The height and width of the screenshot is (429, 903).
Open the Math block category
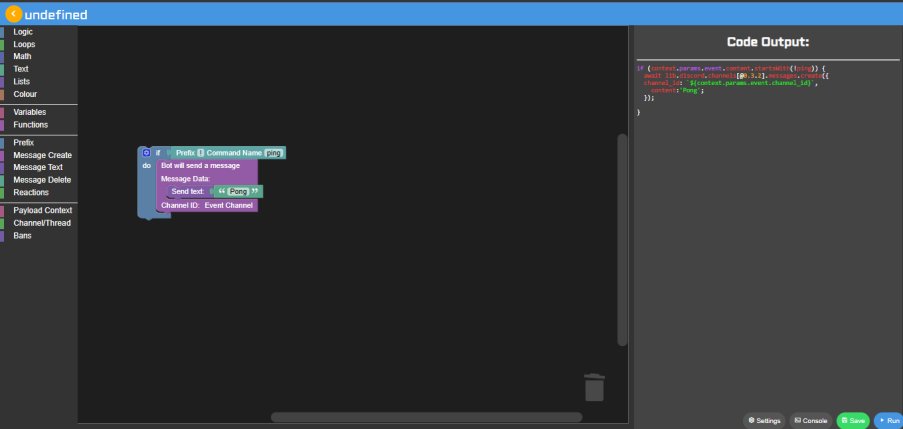[x=22, y=56]
